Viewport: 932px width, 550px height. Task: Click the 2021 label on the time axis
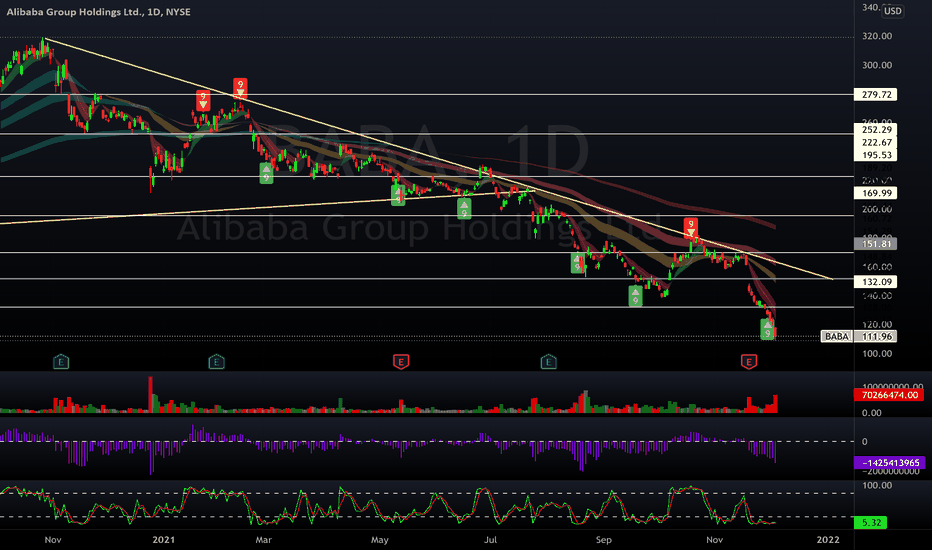pos(163,540)
